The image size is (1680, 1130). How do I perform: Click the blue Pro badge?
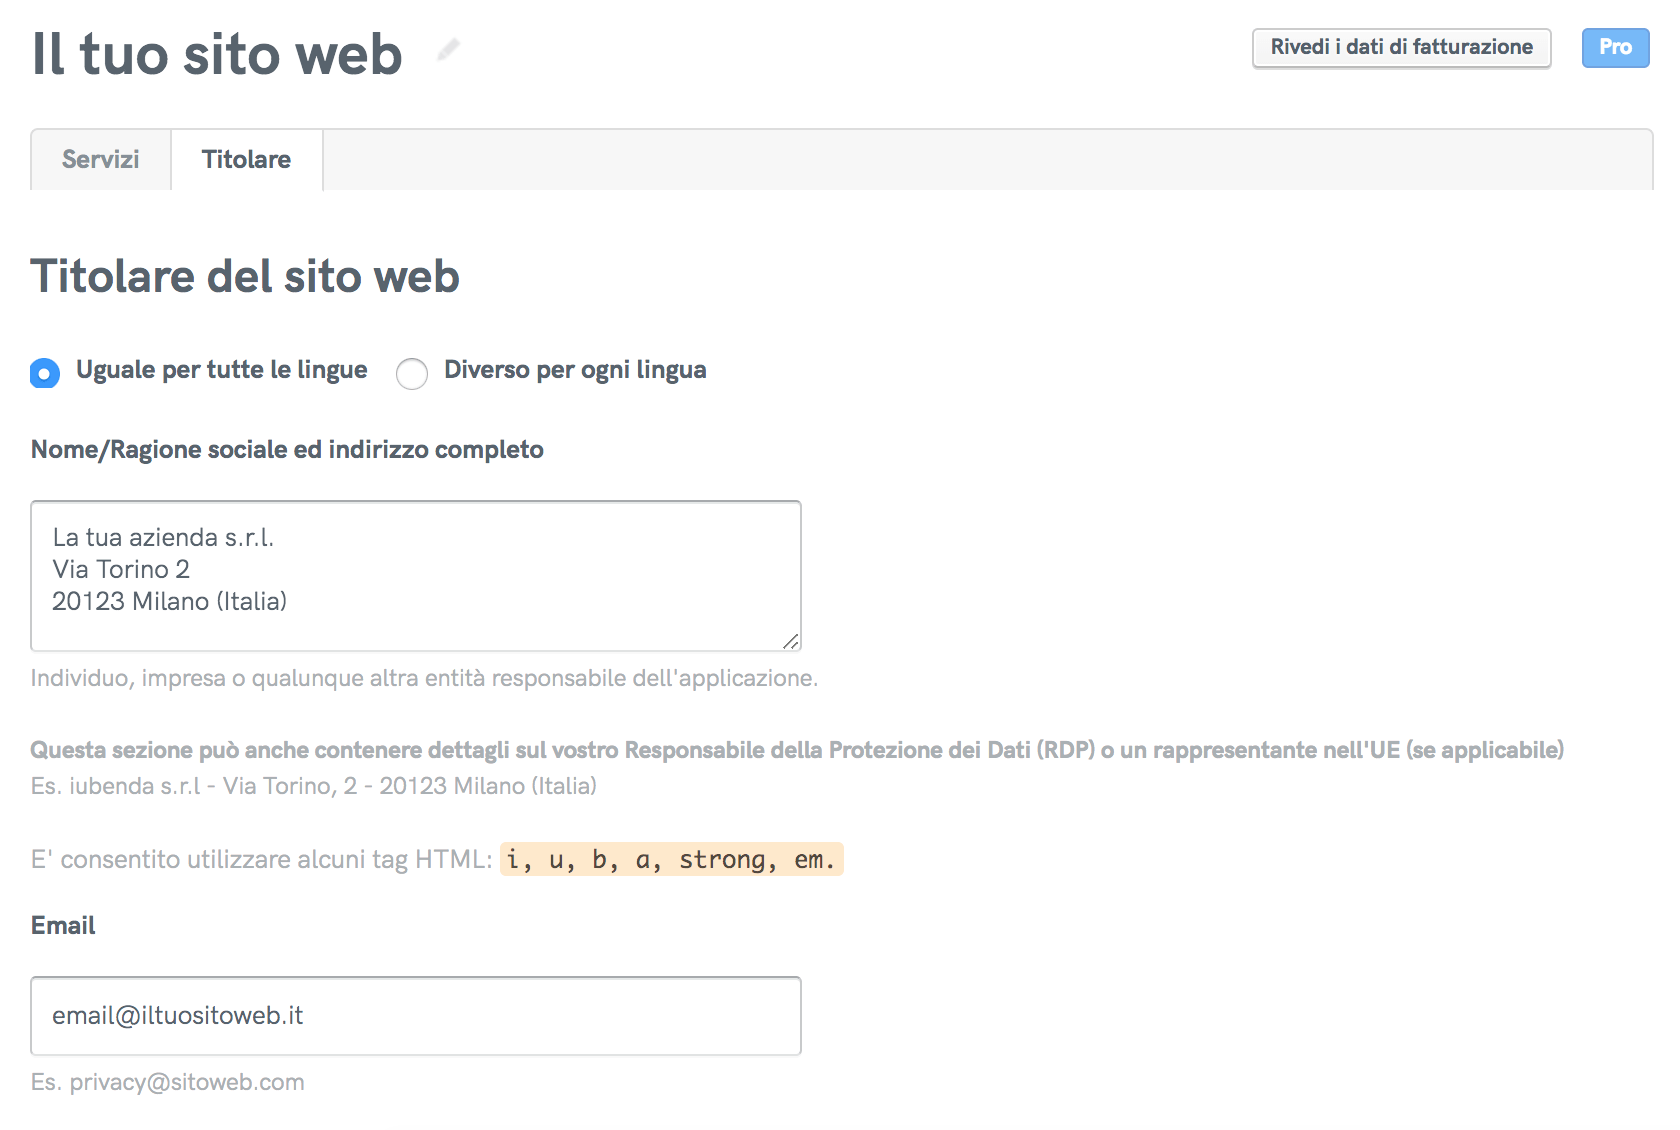[1614, 48]
